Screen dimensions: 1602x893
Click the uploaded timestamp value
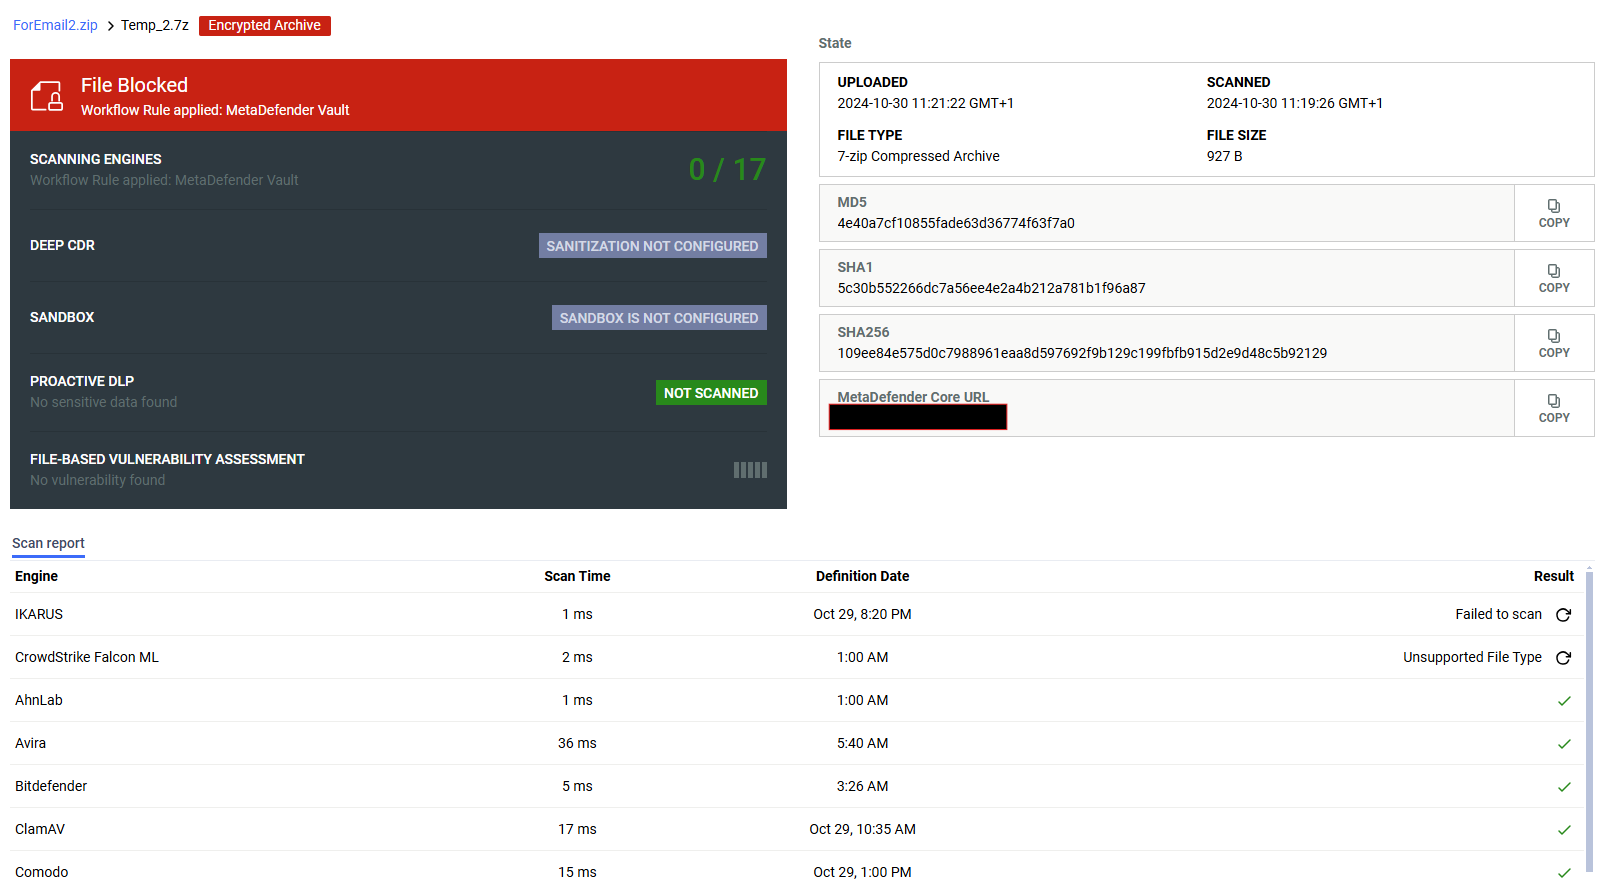point(926,103)
